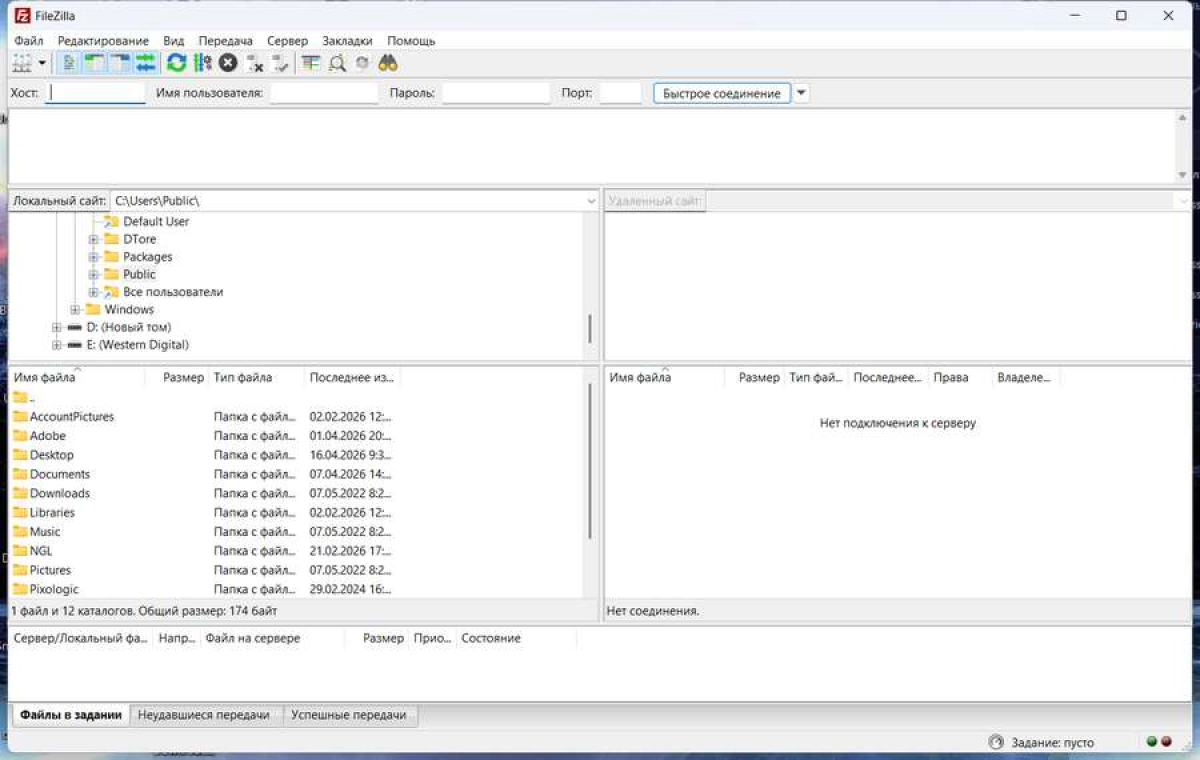Switch to the Успешные передачи tab

click(x=350, y=715)
